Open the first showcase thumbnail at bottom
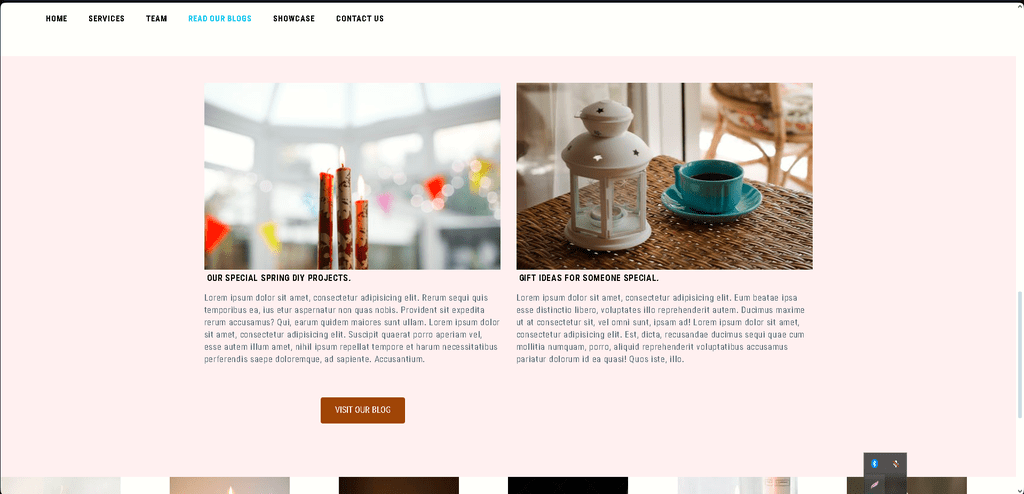1024x494 pixels. (60, 486)
